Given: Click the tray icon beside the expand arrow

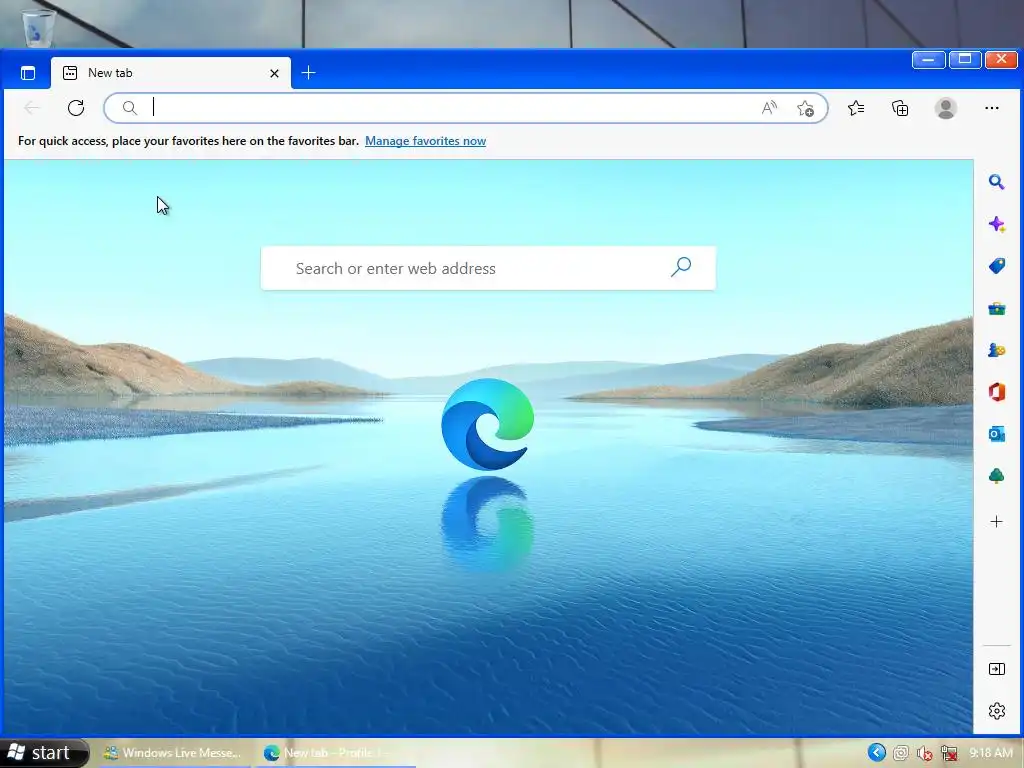Looking at the screenshot, I should [901, 753].
